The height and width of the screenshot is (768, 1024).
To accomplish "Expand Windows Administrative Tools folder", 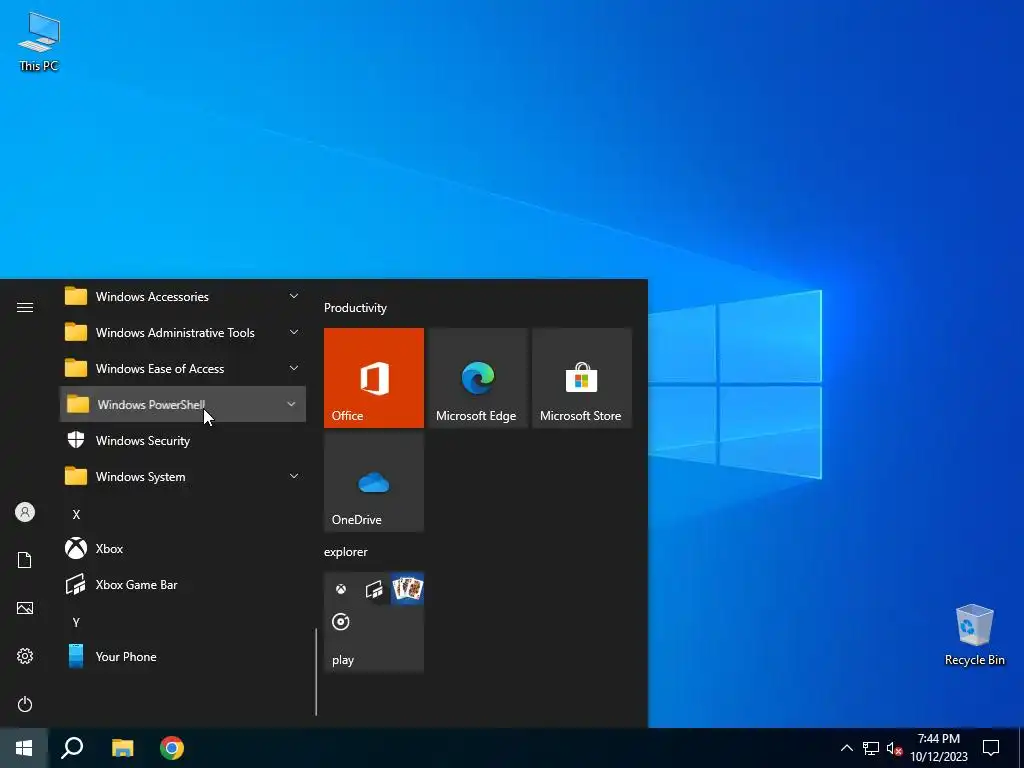I will (183, 332).
